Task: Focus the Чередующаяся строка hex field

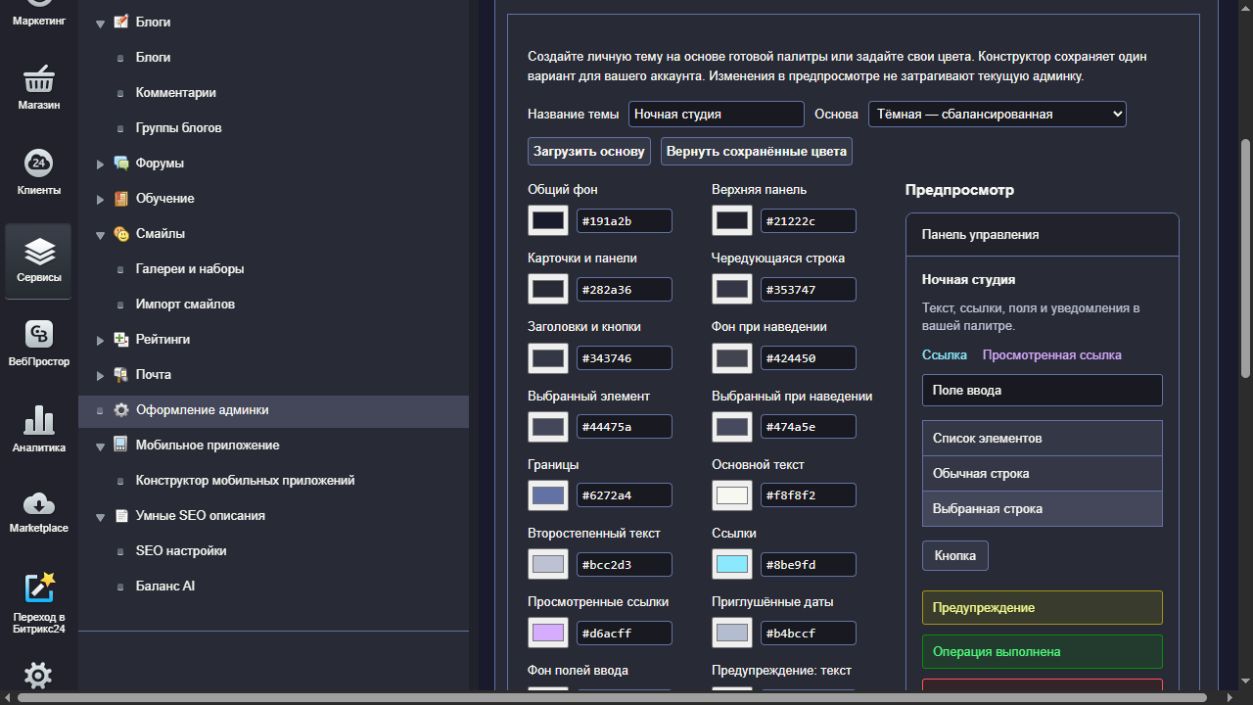Action: tap(808, 290)
